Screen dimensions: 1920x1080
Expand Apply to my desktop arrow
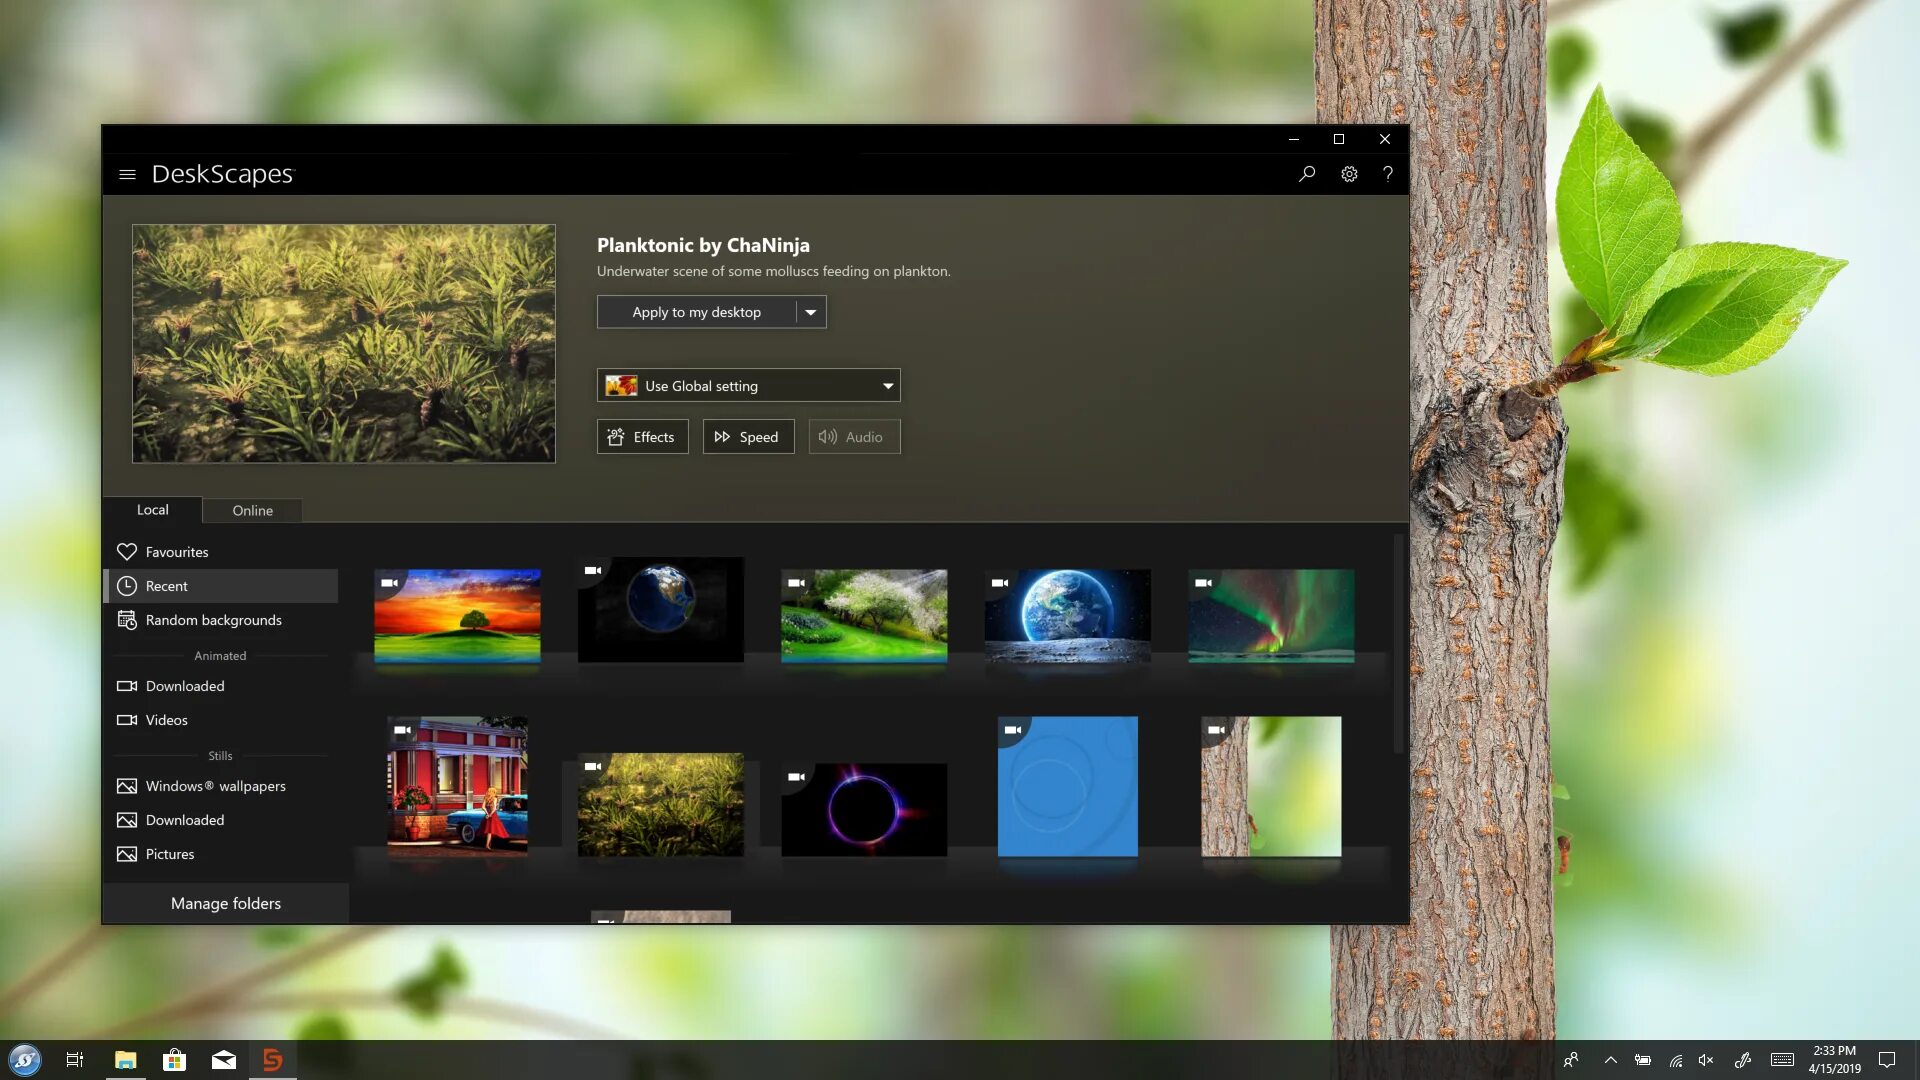point(811,312)
